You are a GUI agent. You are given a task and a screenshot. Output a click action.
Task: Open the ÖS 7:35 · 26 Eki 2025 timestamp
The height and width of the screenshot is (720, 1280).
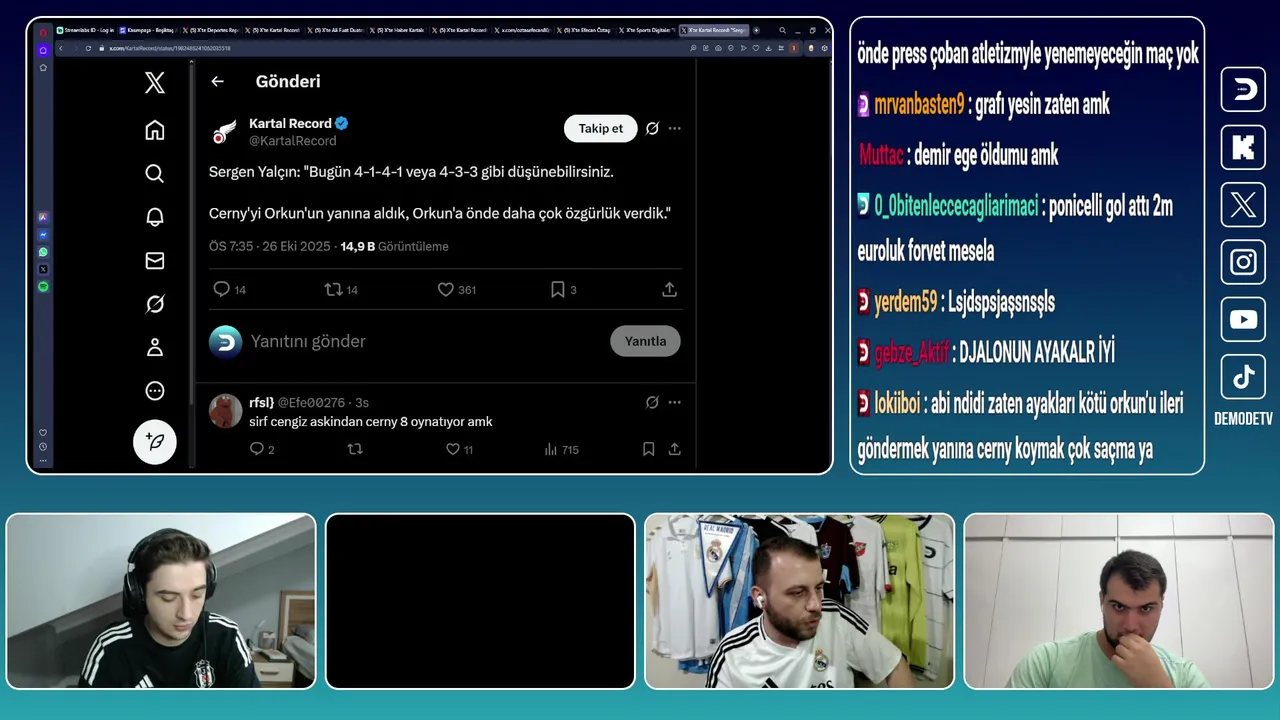(x=269, y=246)
